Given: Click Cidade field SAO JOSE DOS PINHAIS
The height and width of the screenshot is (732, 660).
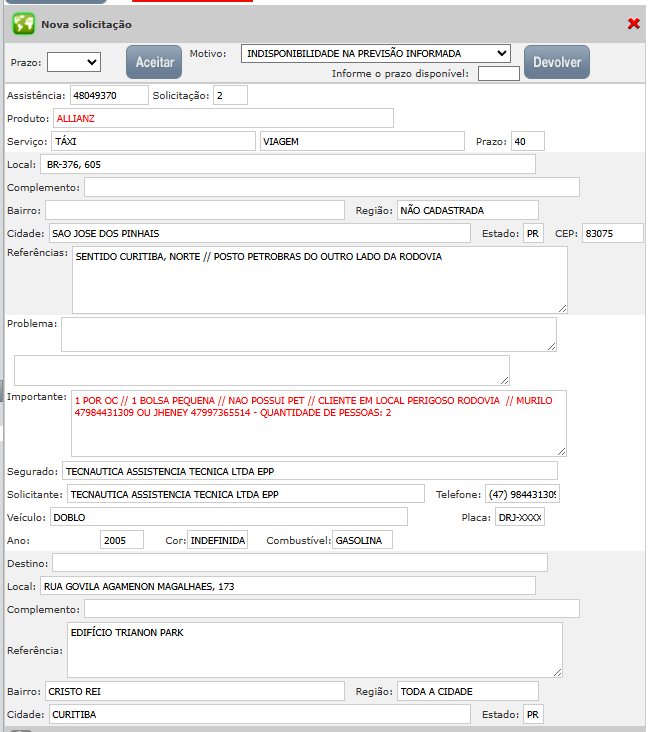Looking at the screenshot, I should (260, 233).
